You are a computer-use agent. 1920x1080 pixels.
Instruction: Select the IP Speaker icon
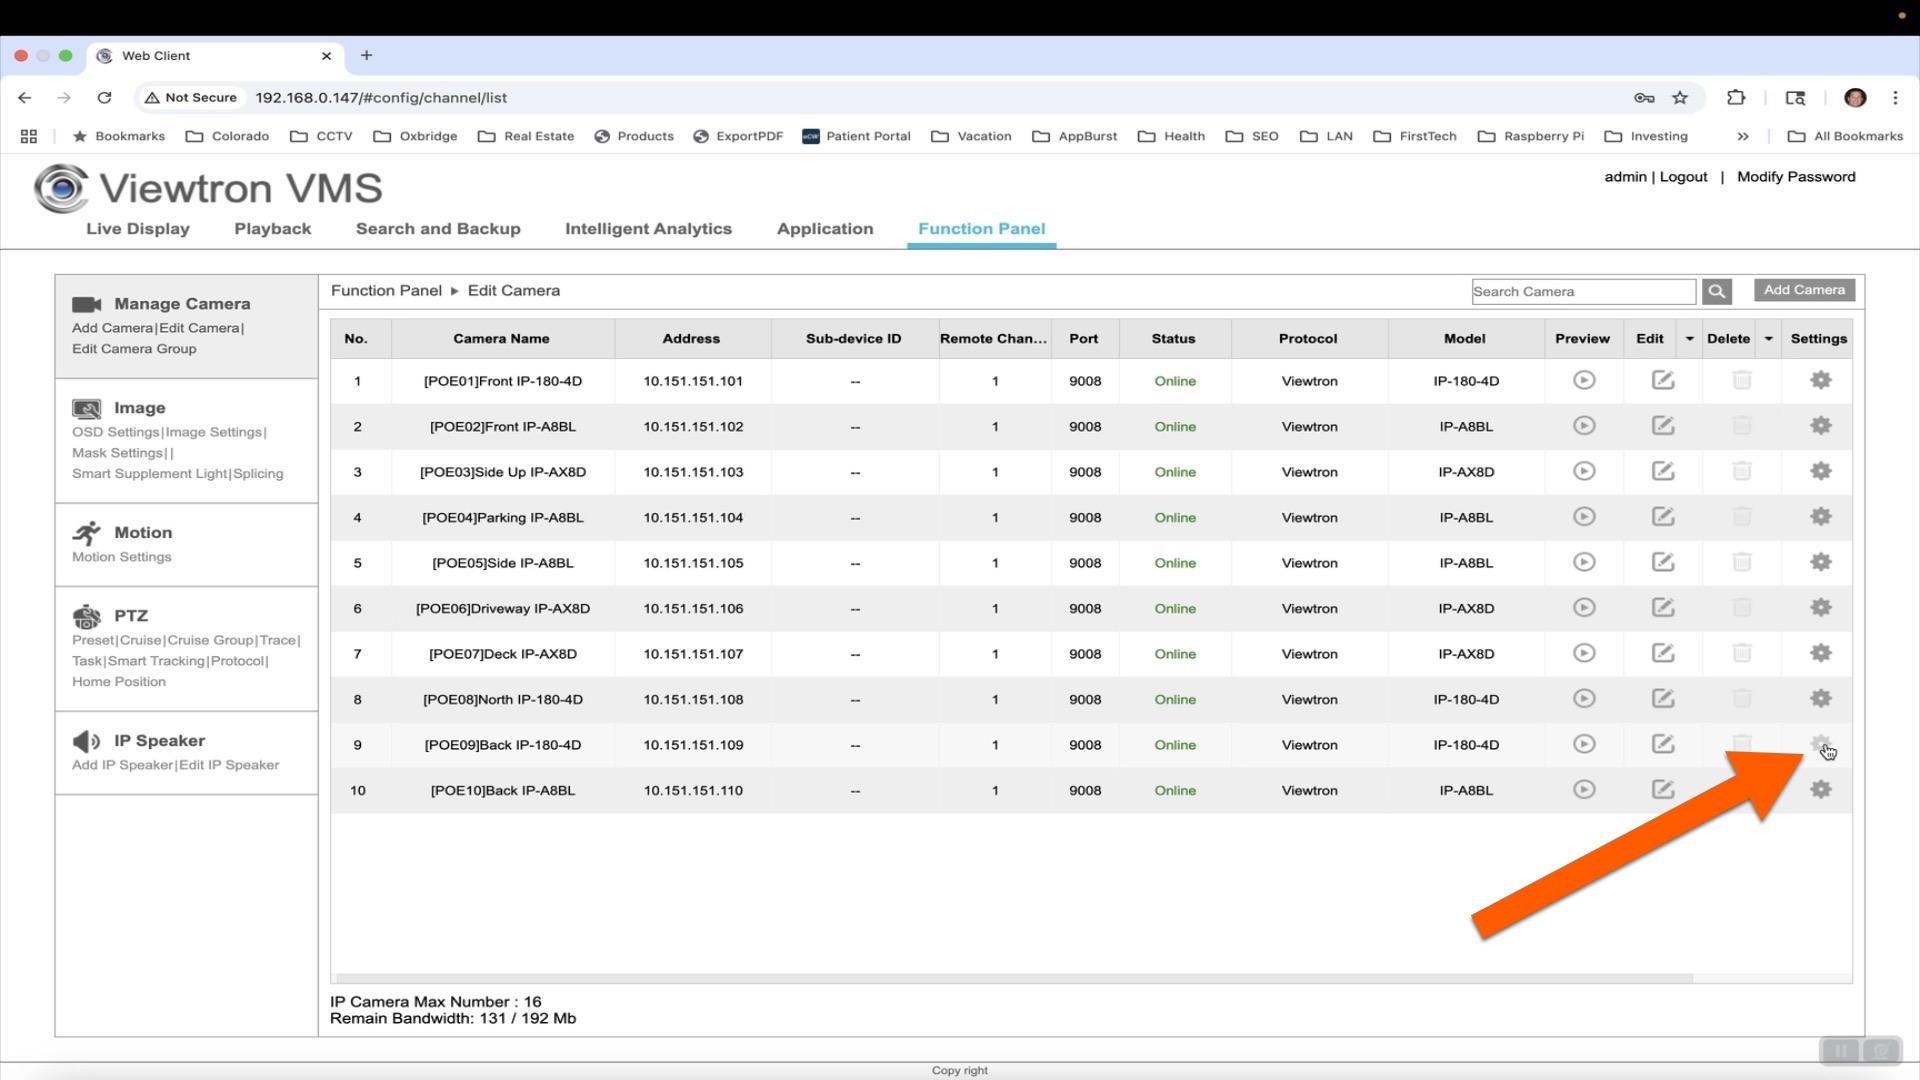pos(87,741)
